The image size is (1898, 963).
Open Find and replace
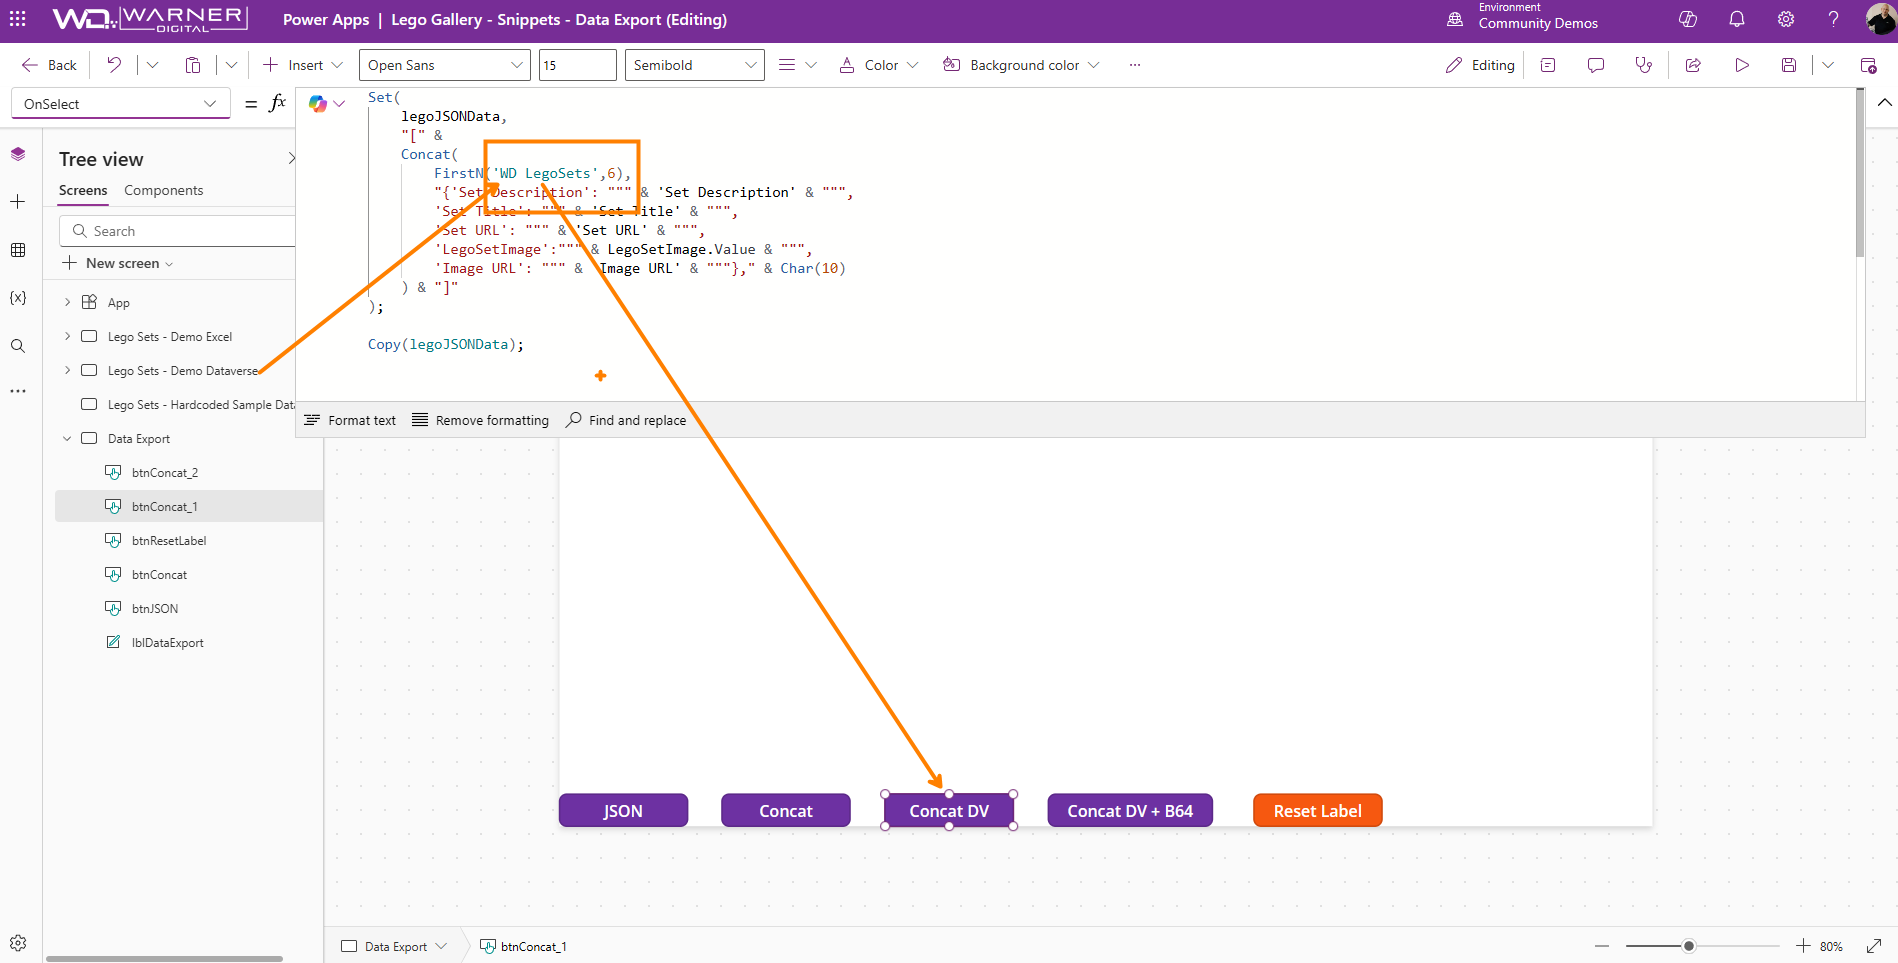(626, 420)
